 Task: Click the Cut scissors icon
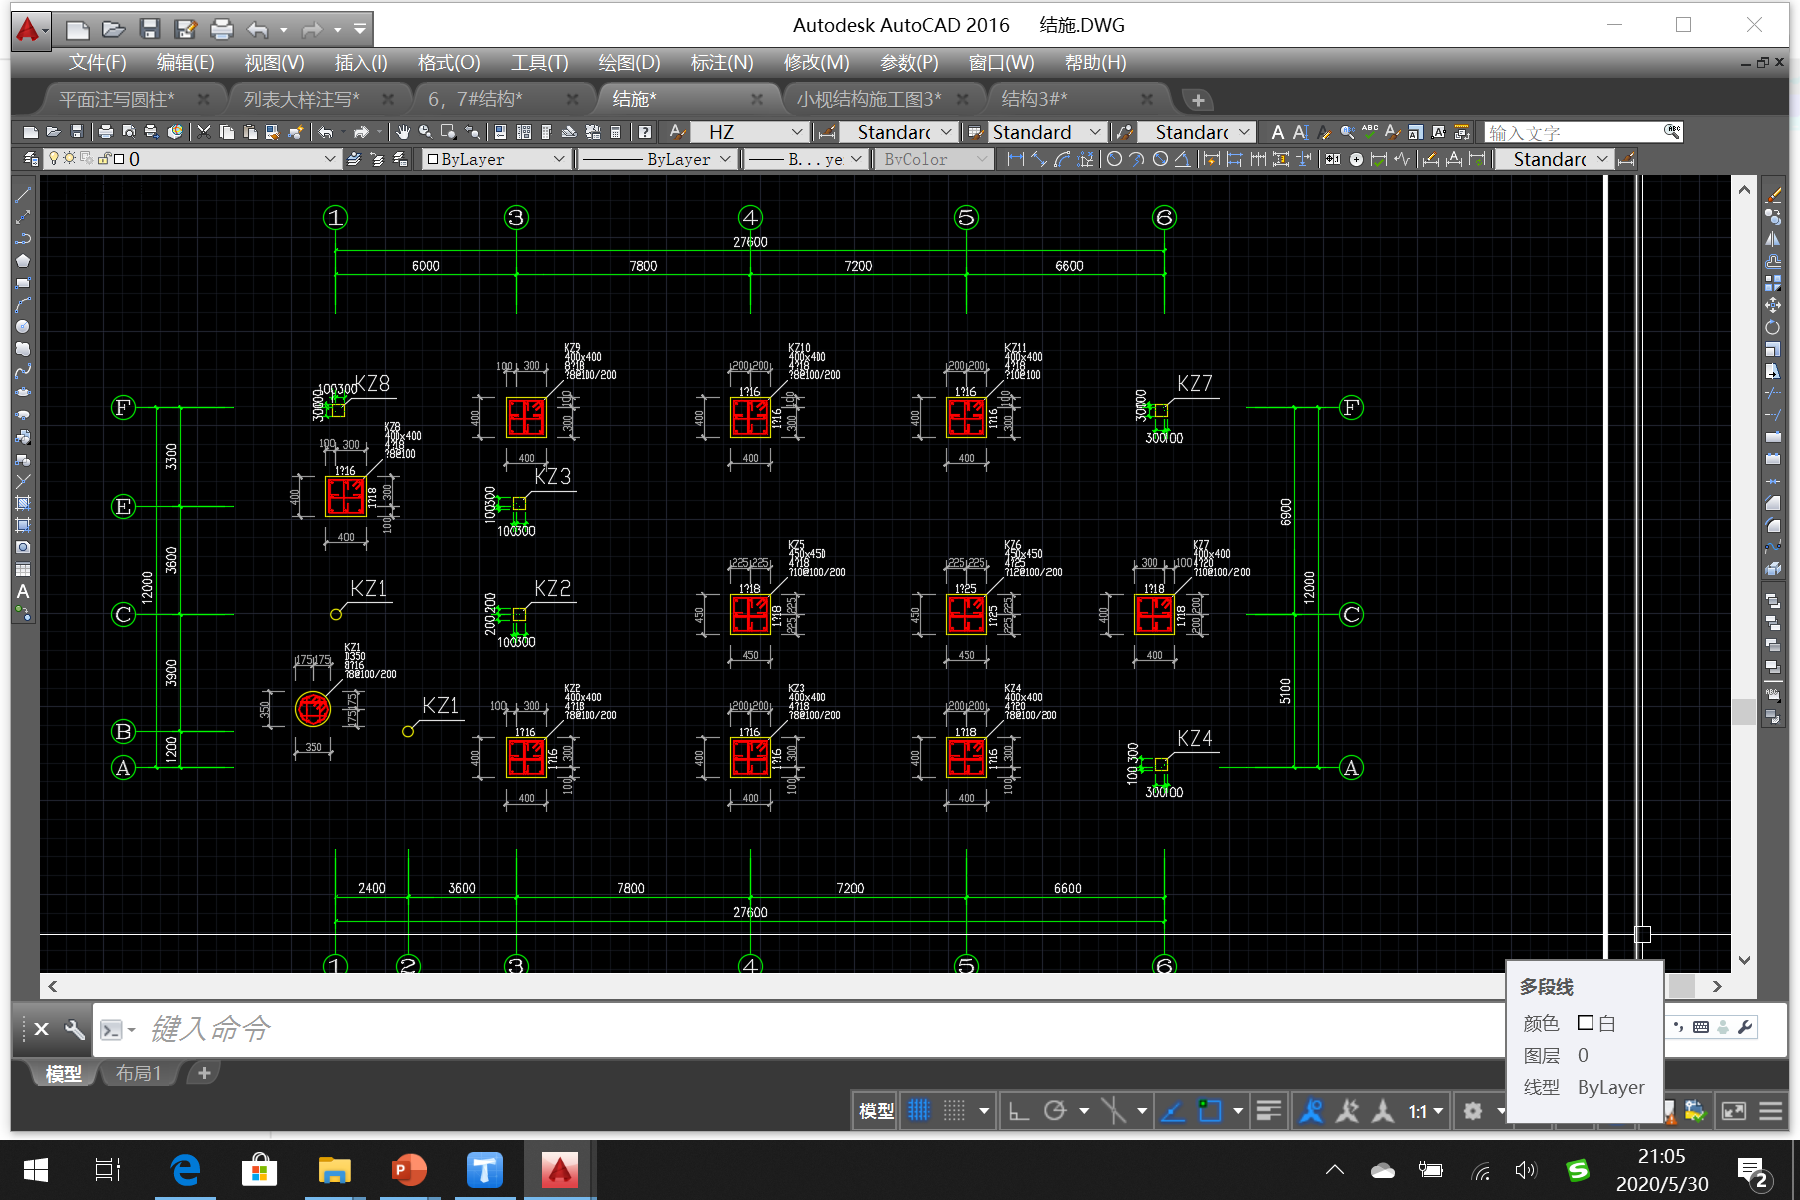pyautogui.click(x=204, y=132)
